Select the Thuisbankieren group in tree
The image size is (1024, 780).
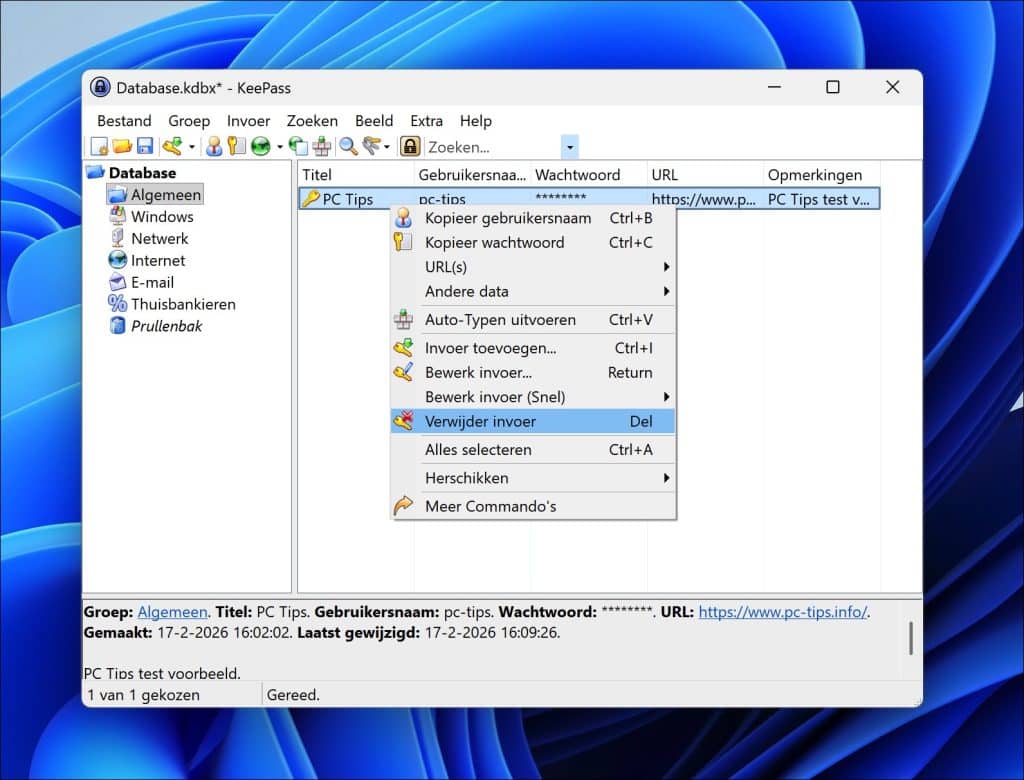pyautogui.click(x=183, y=304)
